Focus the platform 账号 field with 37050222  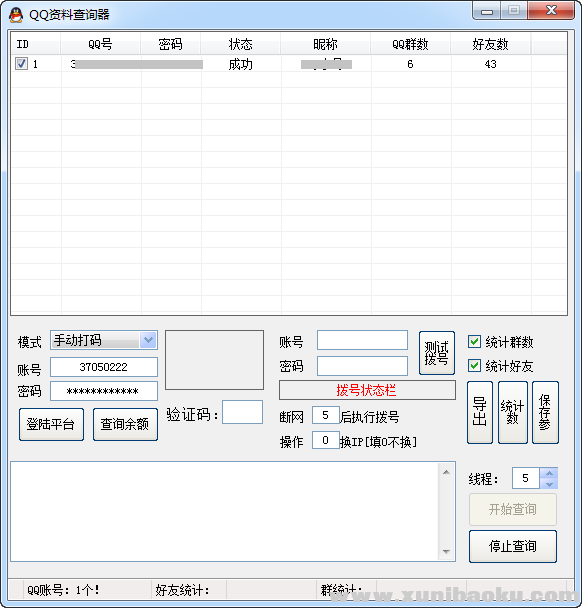104,367
